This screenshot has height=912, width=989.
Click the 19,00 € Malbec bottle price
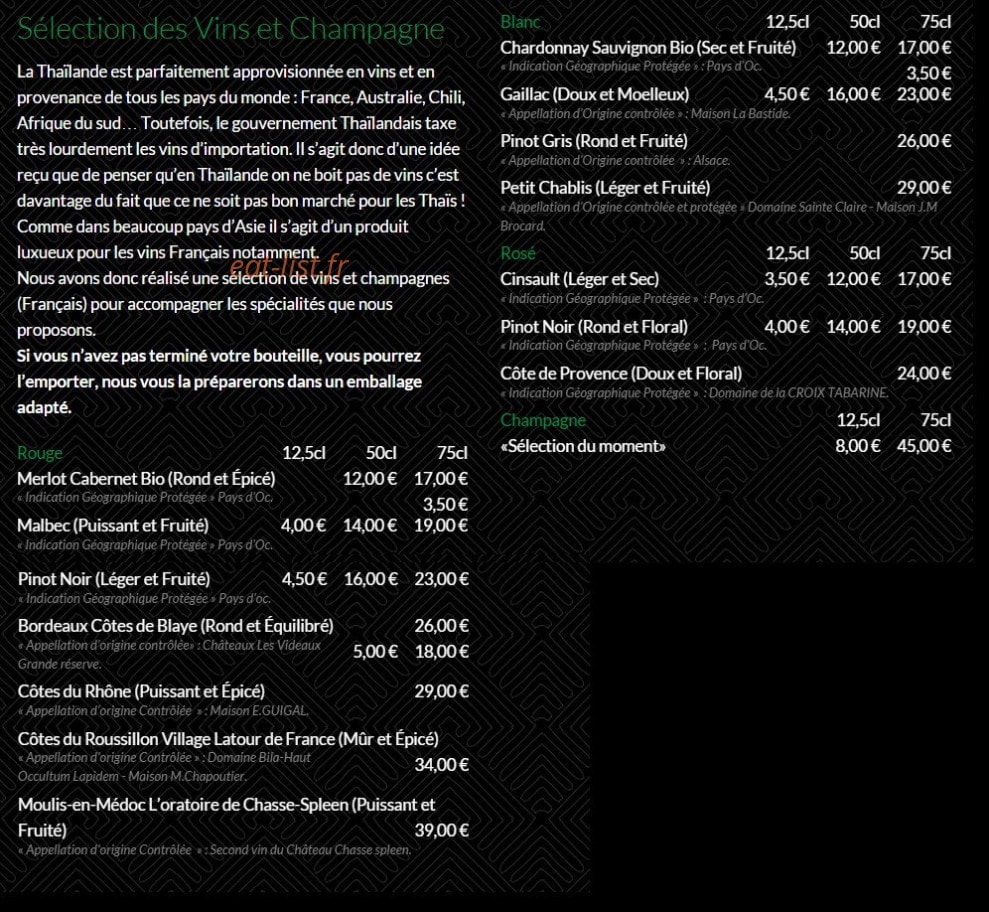(441, 525)
